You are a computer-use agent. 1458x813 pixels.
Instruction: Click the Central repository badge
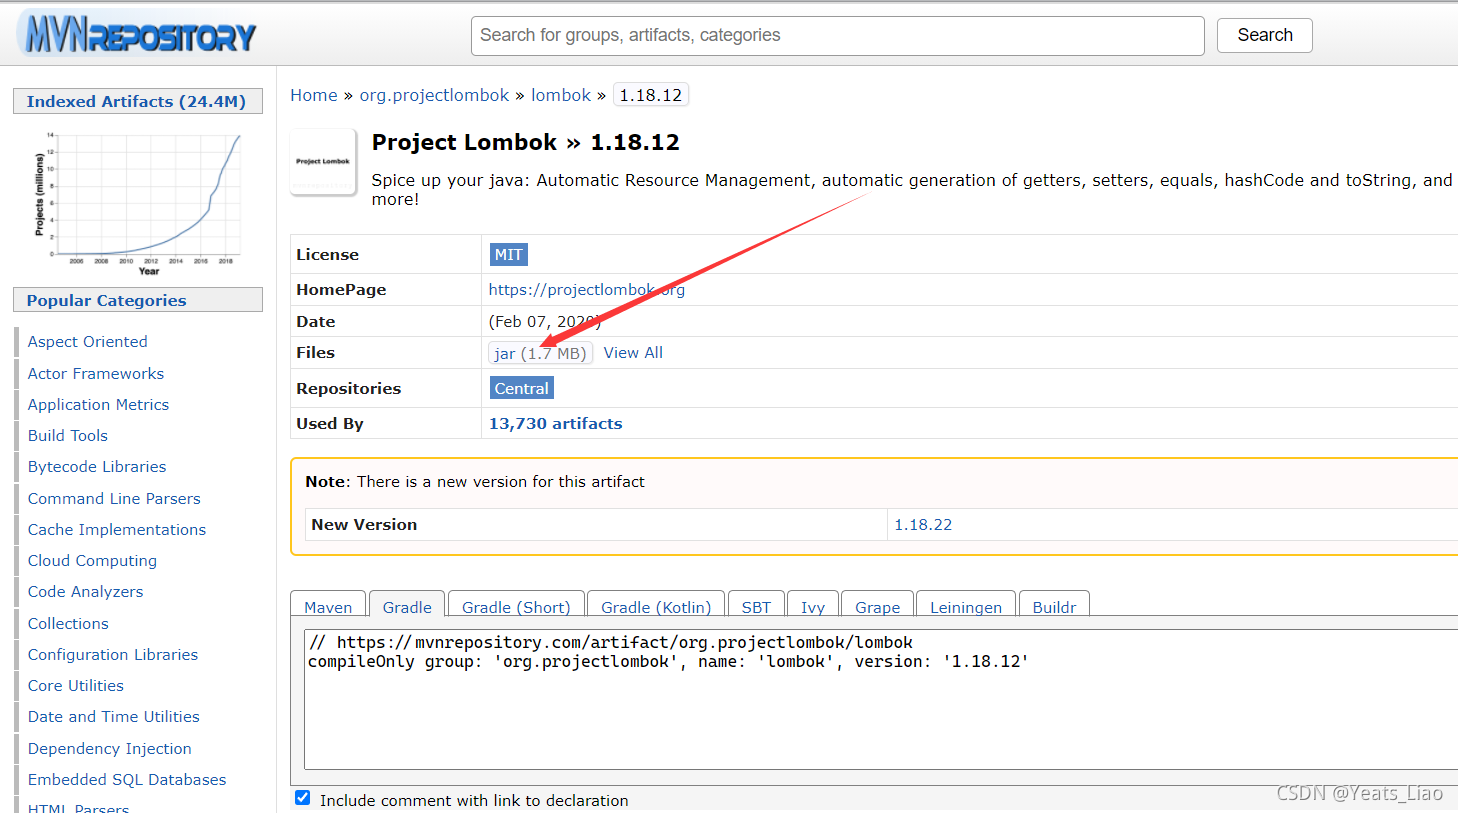(521, 389)
